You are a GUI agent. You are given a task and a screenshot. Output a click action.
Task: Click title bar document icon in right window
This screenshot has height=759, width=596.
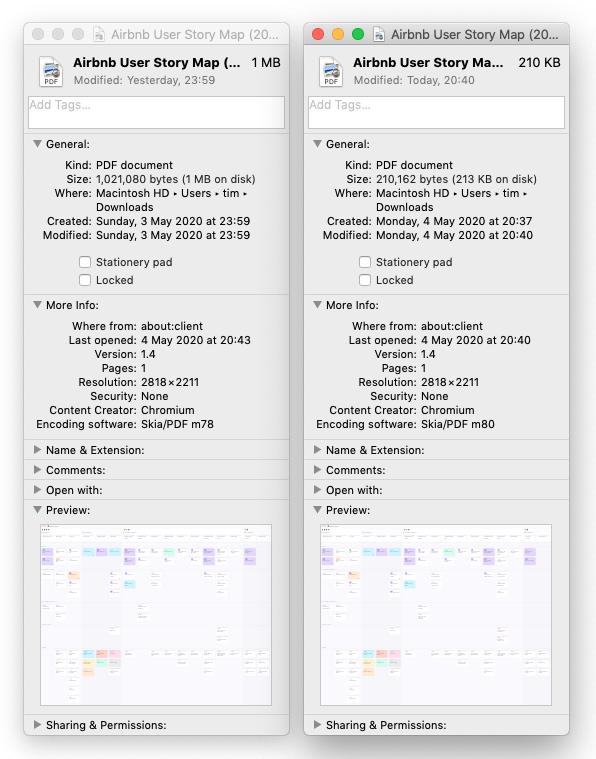[x=379, y=34]
